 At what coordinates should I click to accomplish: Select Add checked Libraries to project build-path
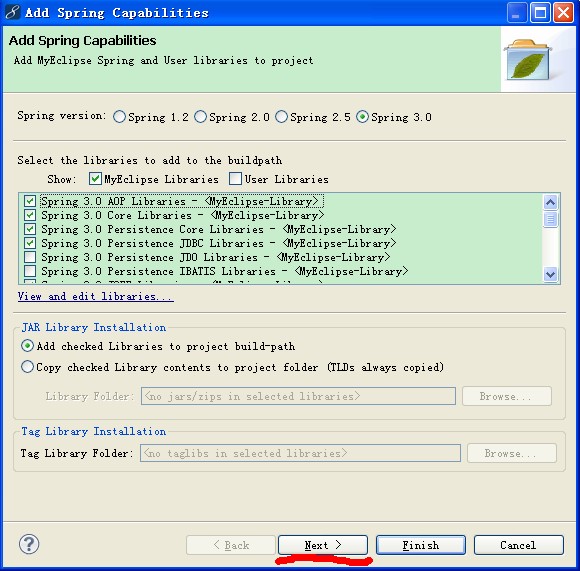(27, 346)
